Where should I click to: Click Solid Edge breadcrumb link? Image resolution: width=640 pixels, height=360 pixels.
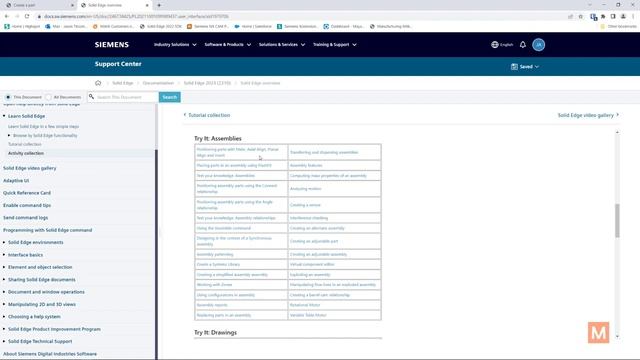tap(123, 83)
